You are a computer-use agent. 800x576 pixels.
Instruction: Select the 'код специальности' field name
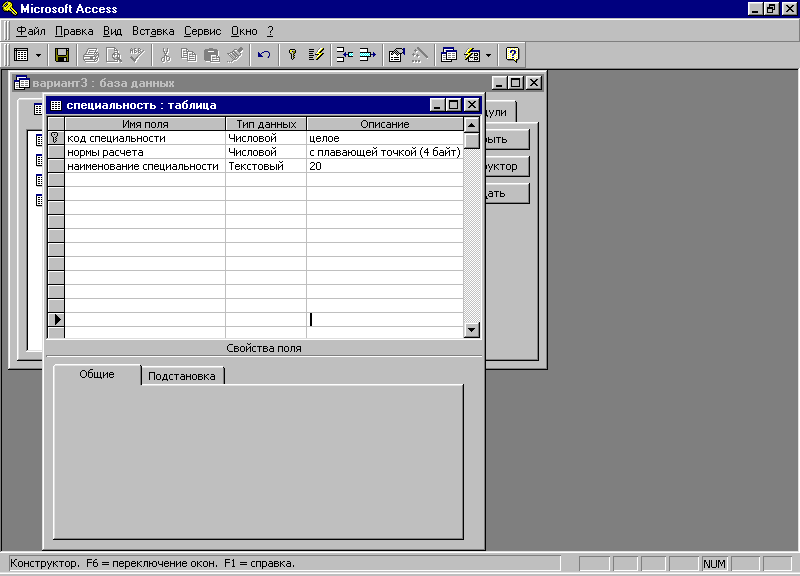[x=145, y=138]
